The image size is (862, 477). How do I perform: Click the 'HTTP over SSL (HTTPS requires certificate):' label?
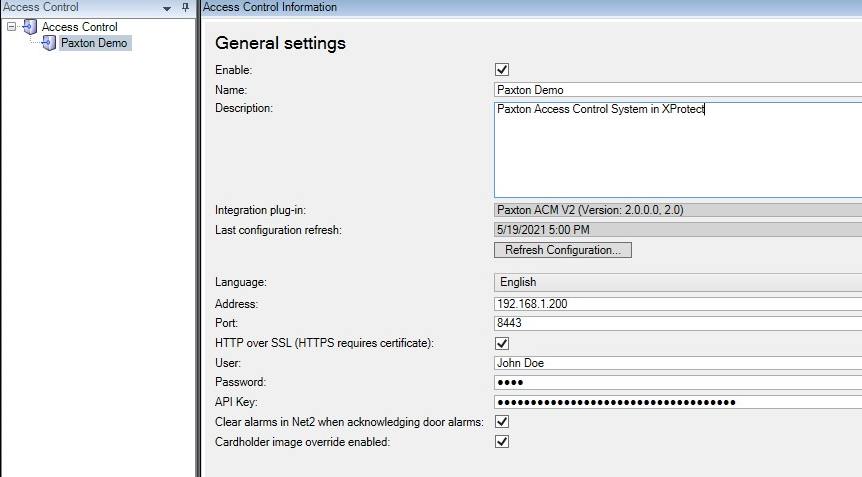tap(324, 343)
